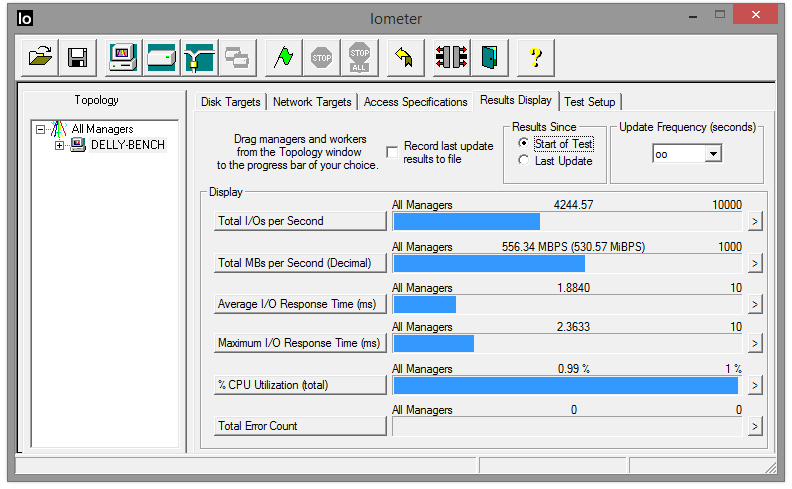Click Maximum I/O Response Time (ms) button
The height and width of the screenshot is (489, 792).
click(300, 344)
